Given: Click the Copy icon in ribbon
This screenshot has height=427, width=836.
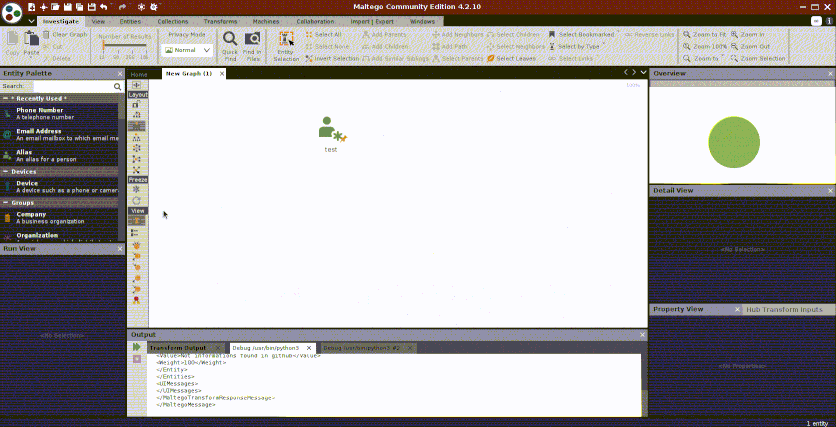Looking at the screenshot, I should coord(13,38).
